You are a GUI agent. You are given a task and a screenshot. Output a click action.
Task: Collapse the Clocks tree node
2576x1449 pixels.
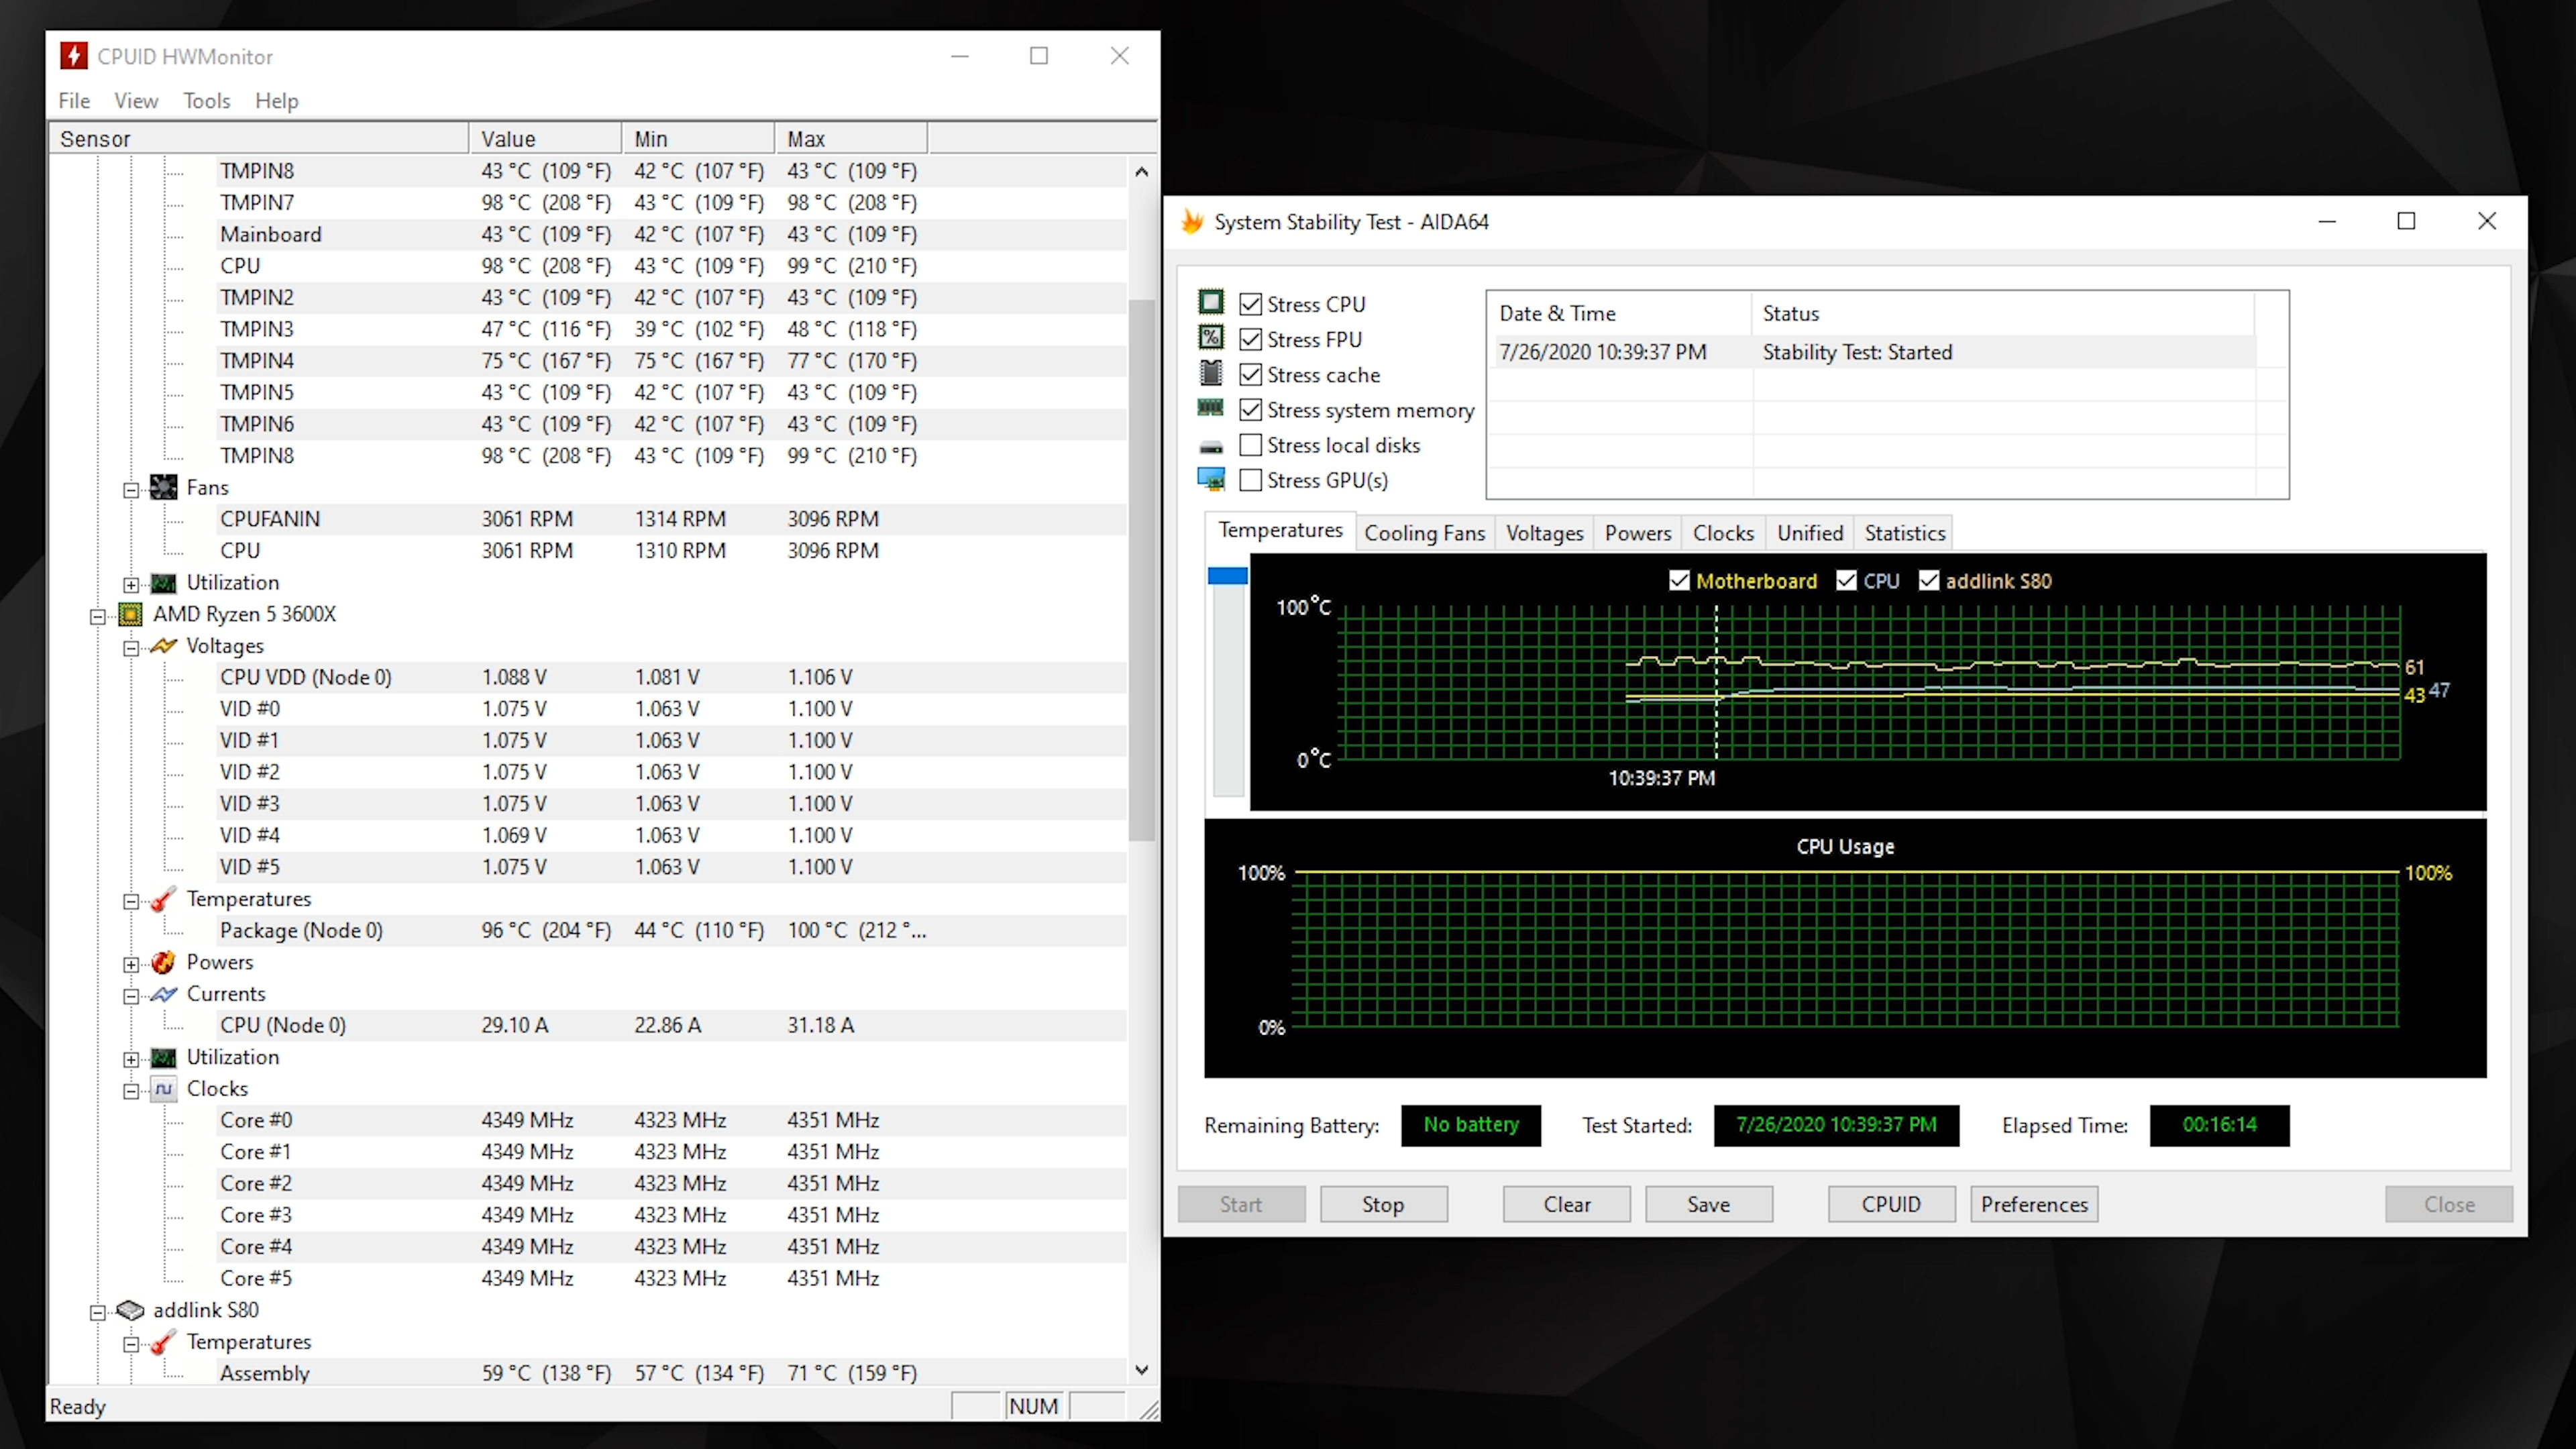(131, 1091)
